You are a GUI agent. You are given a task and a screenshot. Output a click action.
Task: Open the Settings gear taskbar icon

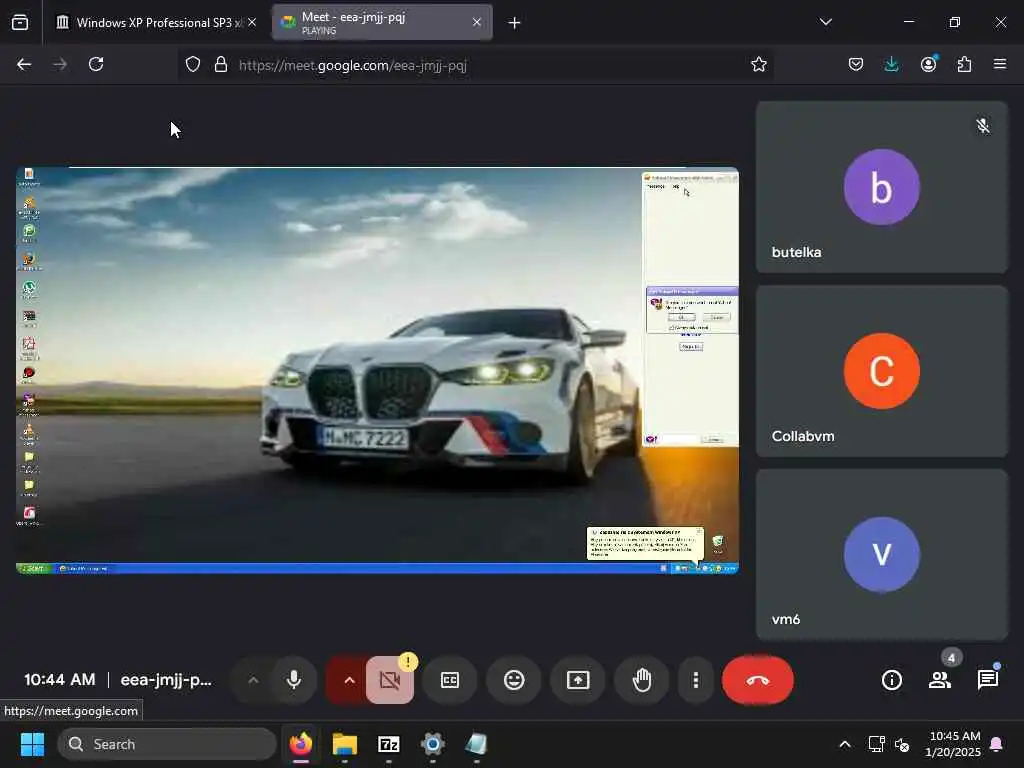(432, 744)
